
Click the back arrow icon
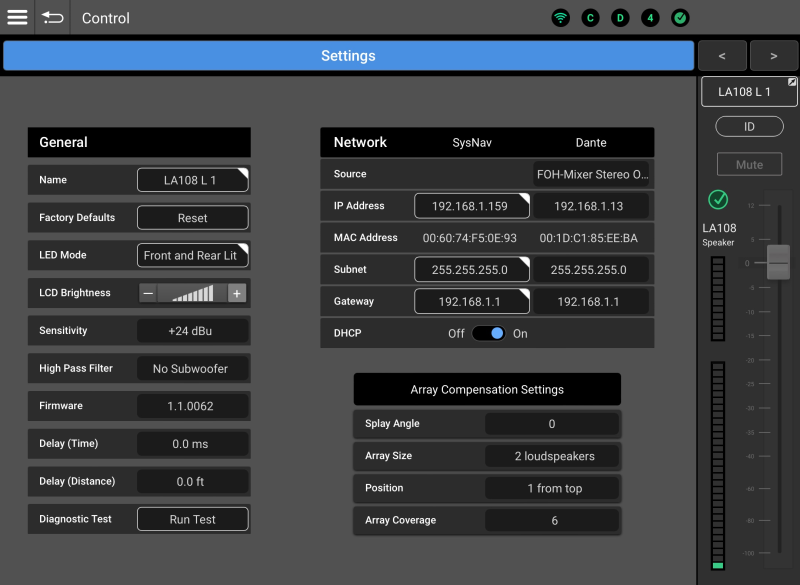53,17
